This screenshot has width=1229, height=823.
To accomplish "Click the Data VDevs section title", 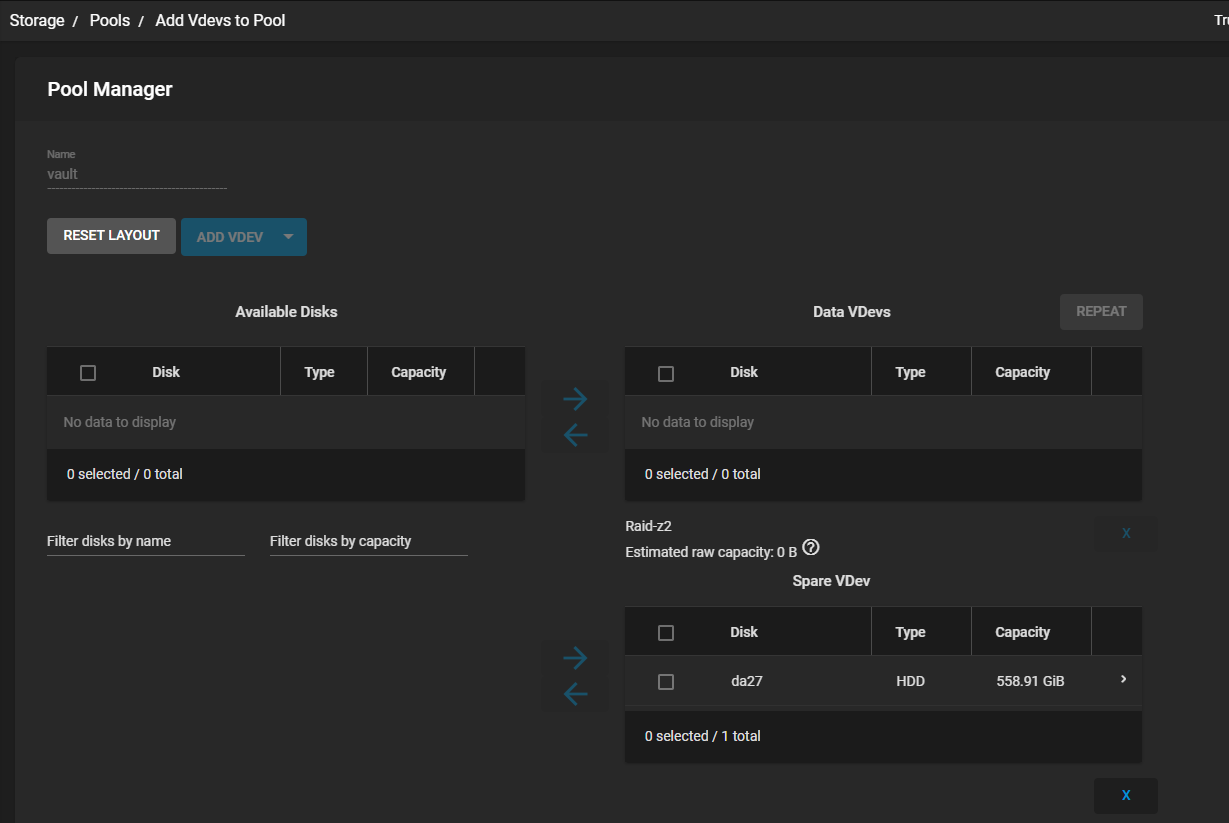I will [852, 312].
